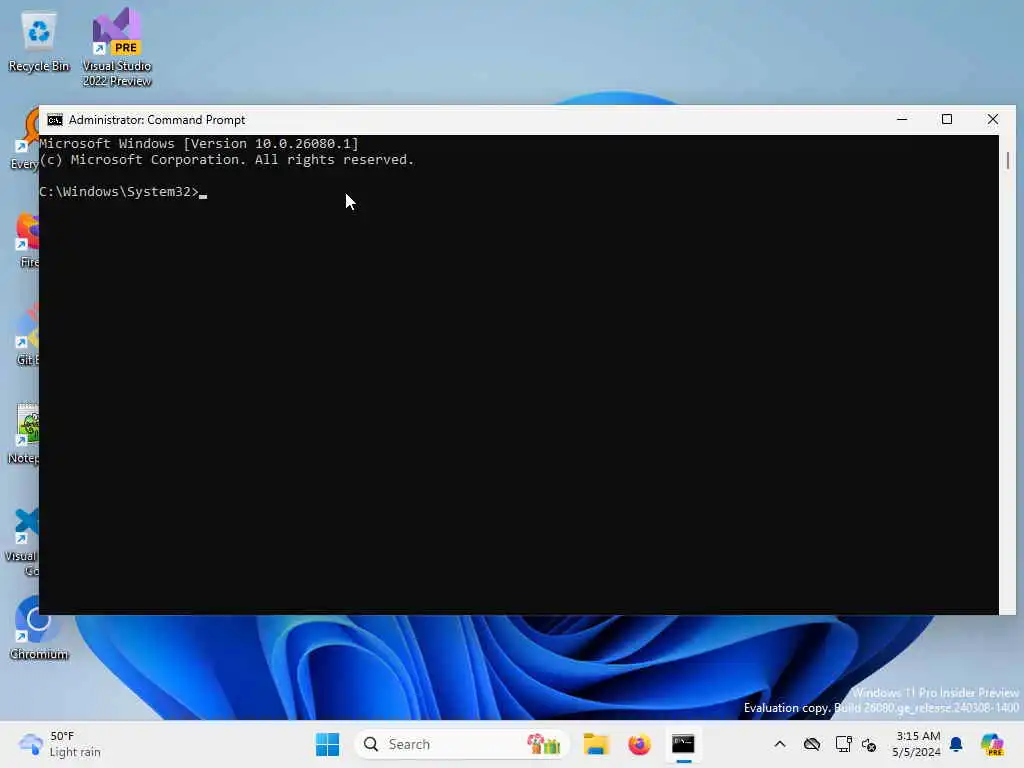Image resolution: width=1024 pixels, height=768 pixels.
Task: Open the network status tray icon
Action: pyautogui.click(x=843, y=744)
